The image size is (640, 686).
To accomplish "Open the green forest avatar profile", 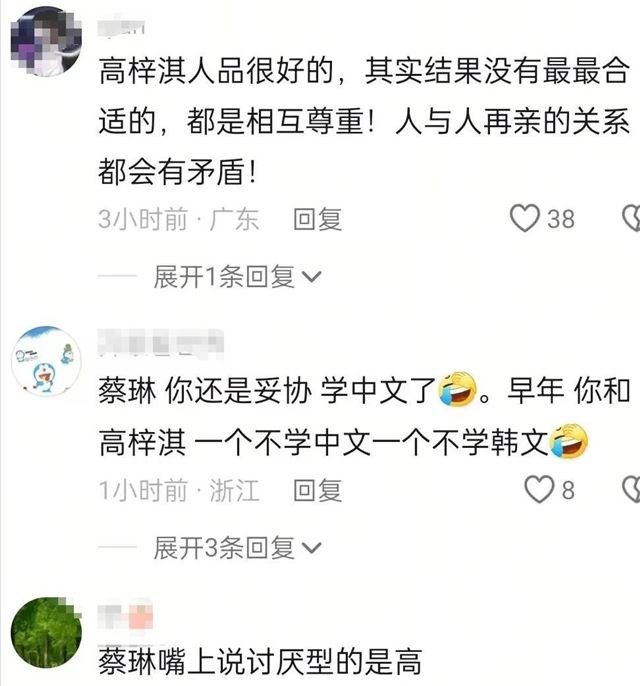I will (46, 633).
